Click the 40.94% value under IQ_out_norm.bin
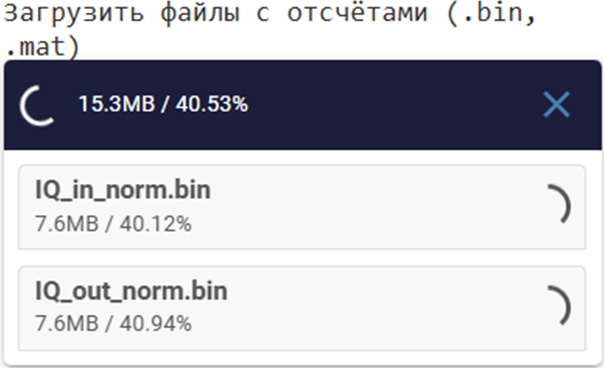This screenshot has width=604, height=368. [x=156, y=323]
